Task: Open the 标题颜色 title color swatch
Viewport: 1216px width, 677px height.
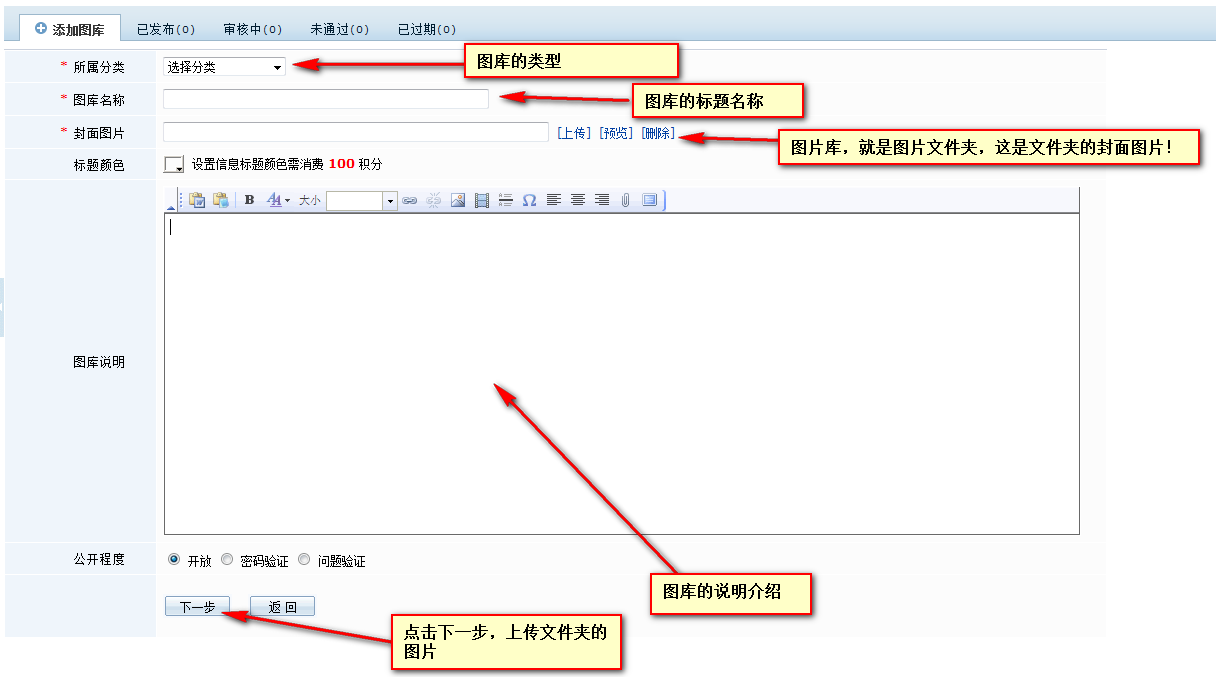Action: 174,164
